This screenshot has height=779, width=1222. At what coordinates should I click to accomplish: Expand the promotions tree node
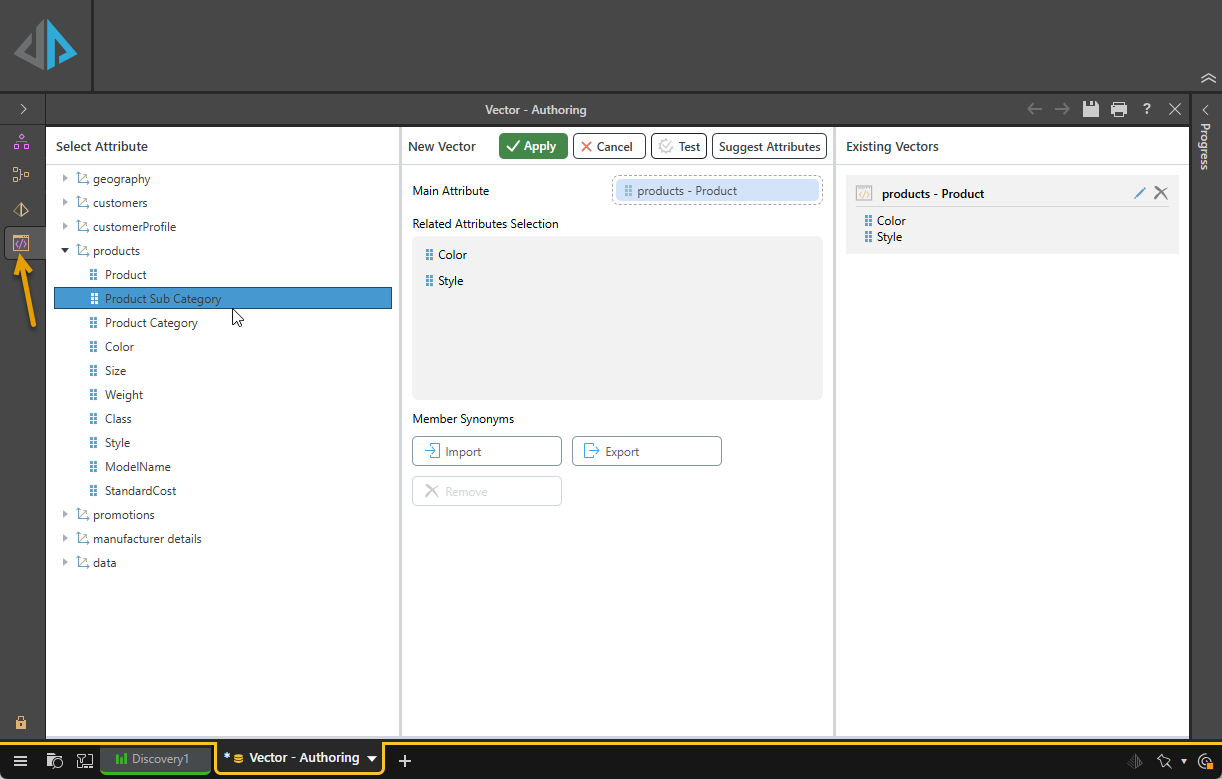tap(66, 515)
